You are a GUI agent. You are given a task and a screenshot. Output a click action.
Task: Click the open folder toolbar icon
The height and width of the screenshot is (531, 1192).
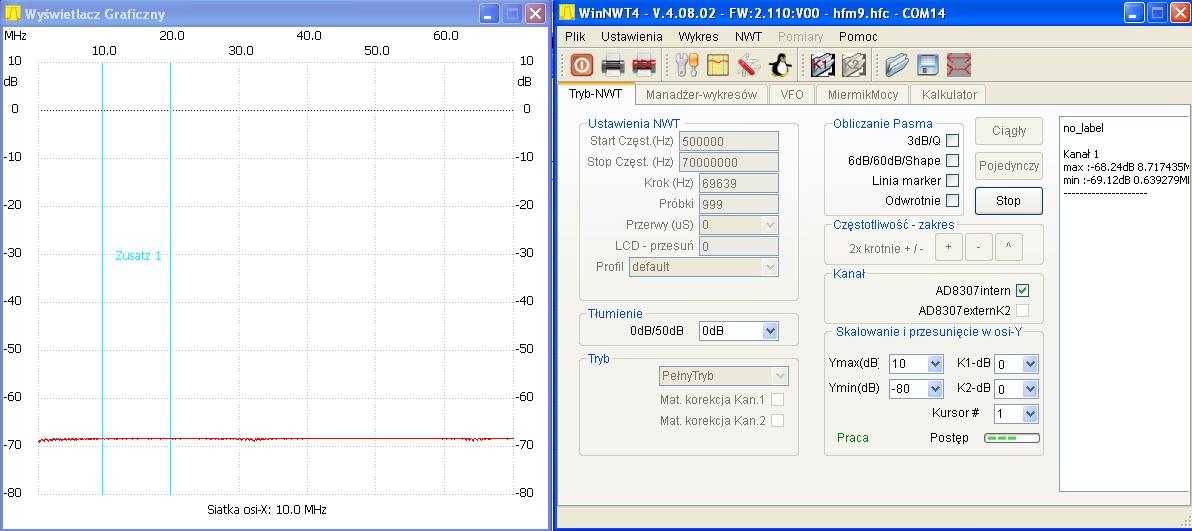point(896,65)
